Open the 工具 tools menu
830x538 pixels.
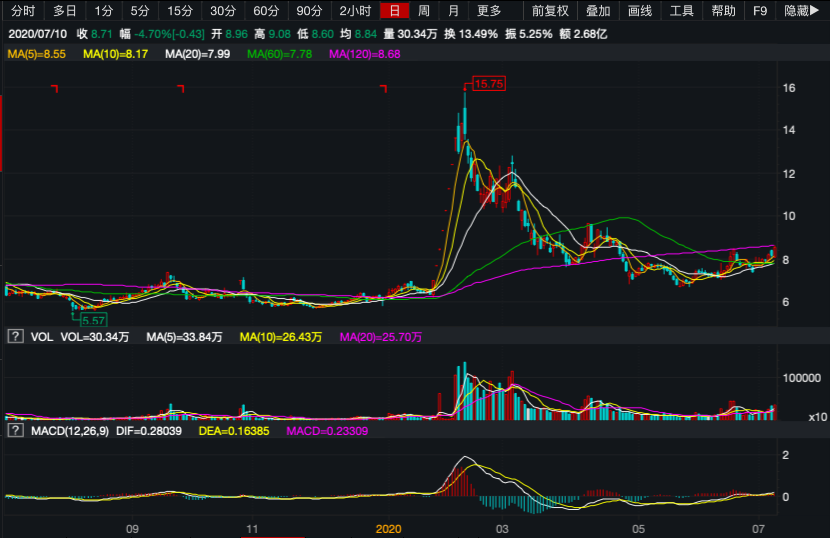click(x=682, y=10)
